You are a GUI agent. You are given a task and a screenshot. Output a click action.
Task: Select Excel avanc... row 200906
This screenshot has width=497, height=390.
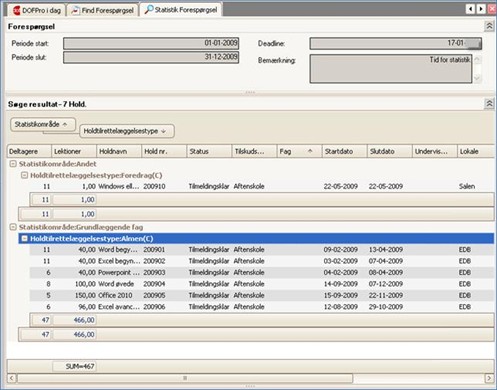point(262,307)
